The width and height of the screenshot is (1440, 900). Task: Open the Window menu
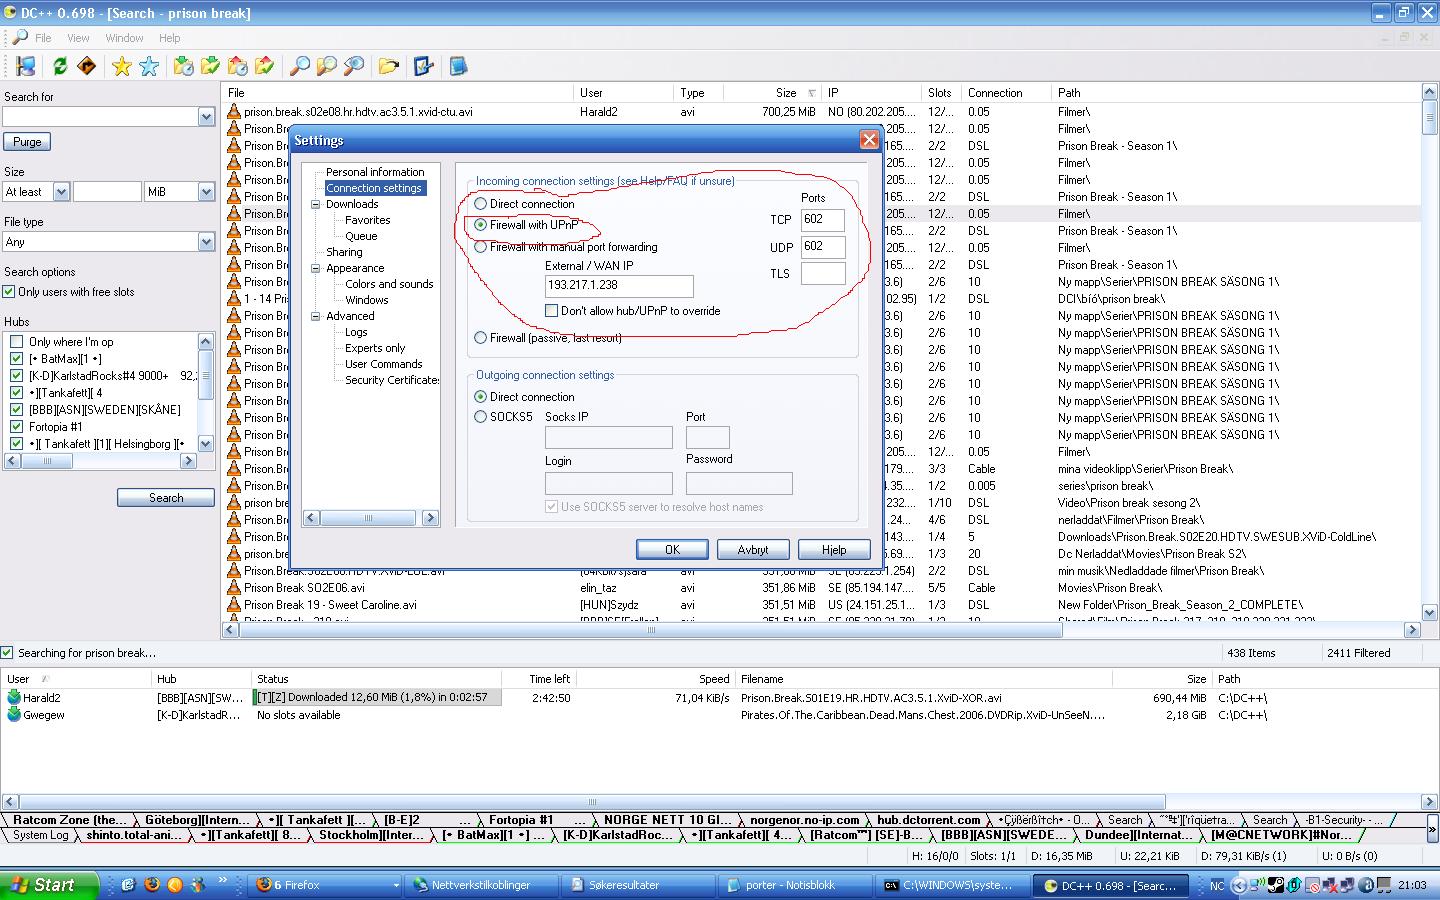pos(124,38)
